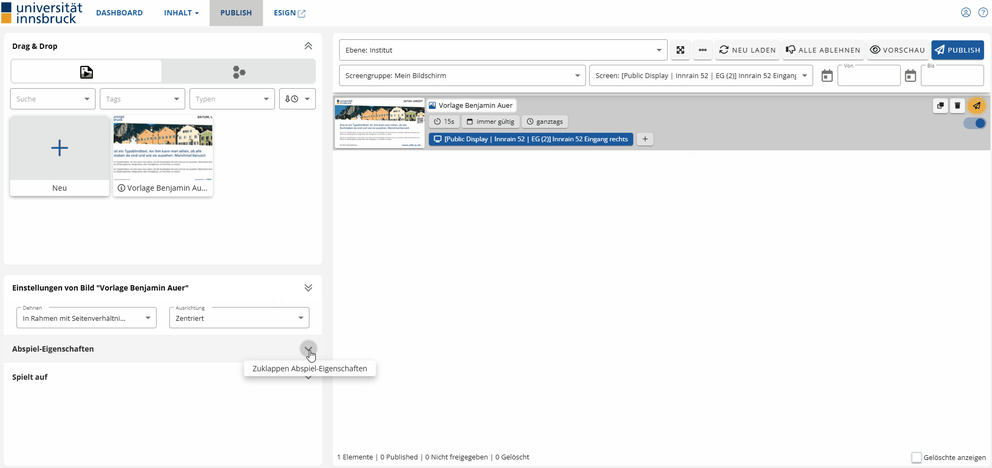
Task: Open the user account icon
Action: (966, 13)
